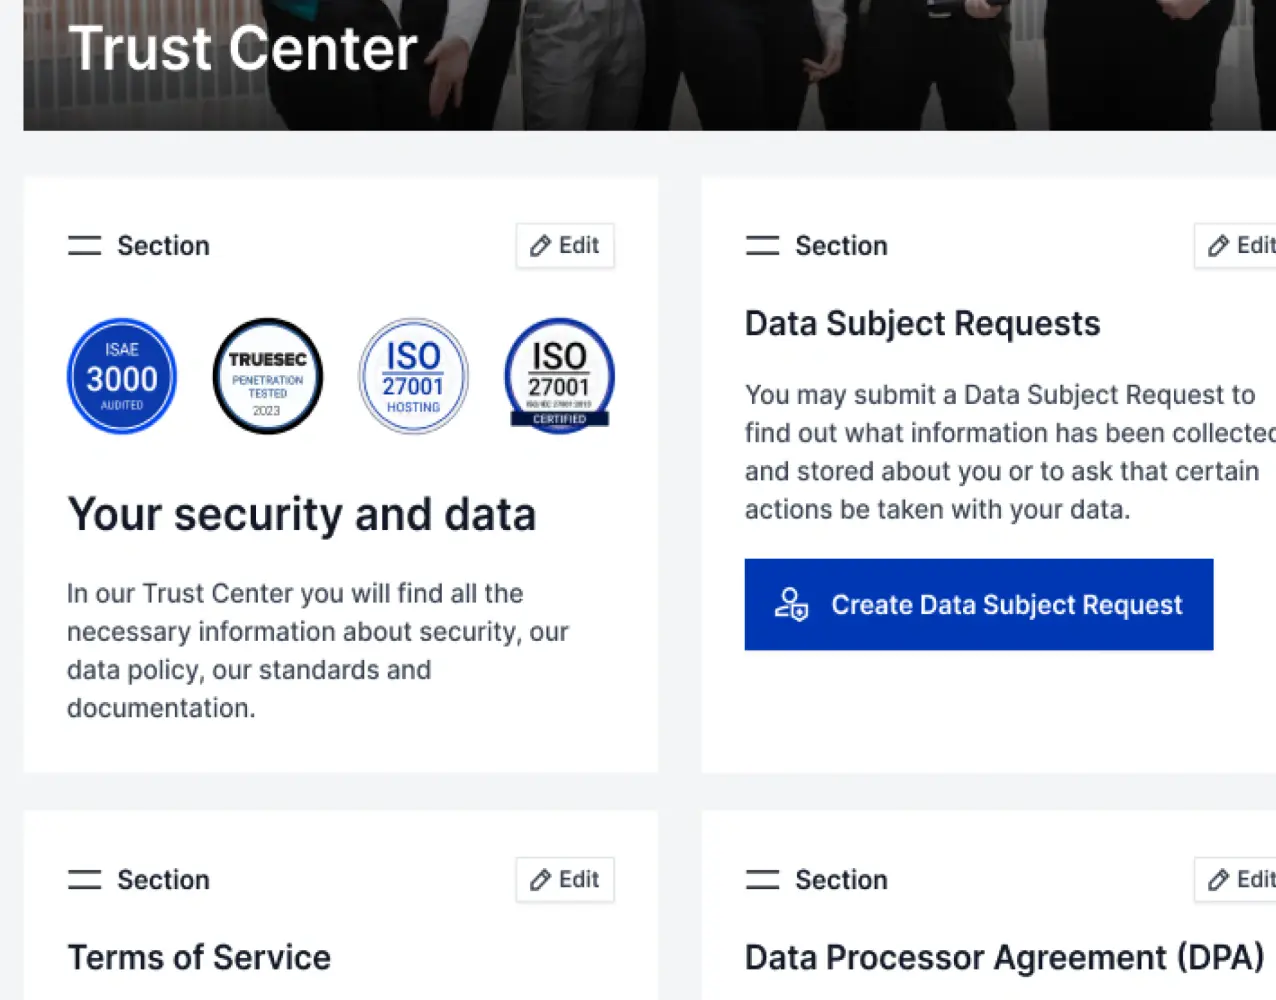Click the Trust Center title text
Image resolution: width=1276 pixels, height=1000 pixels.
pyautogui.click(x=243, y=48)
